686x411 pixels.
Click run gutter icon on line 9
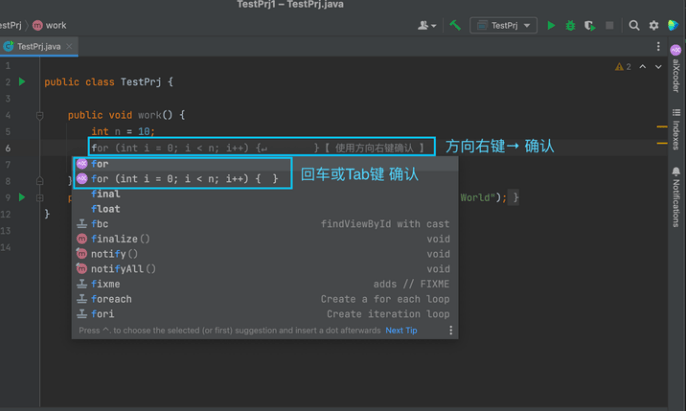pos(22,197)
